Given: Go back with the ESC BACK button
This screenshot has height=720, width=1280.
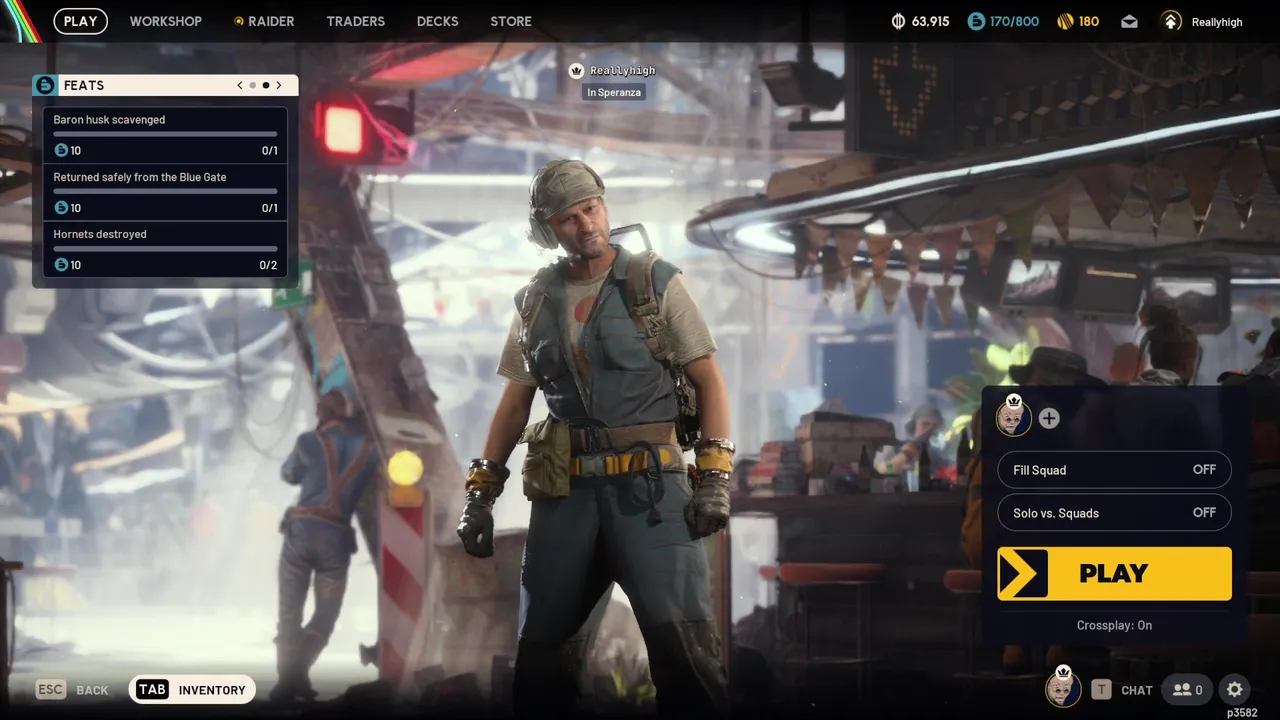Looking at the screenshot, I should pos(72,690).
